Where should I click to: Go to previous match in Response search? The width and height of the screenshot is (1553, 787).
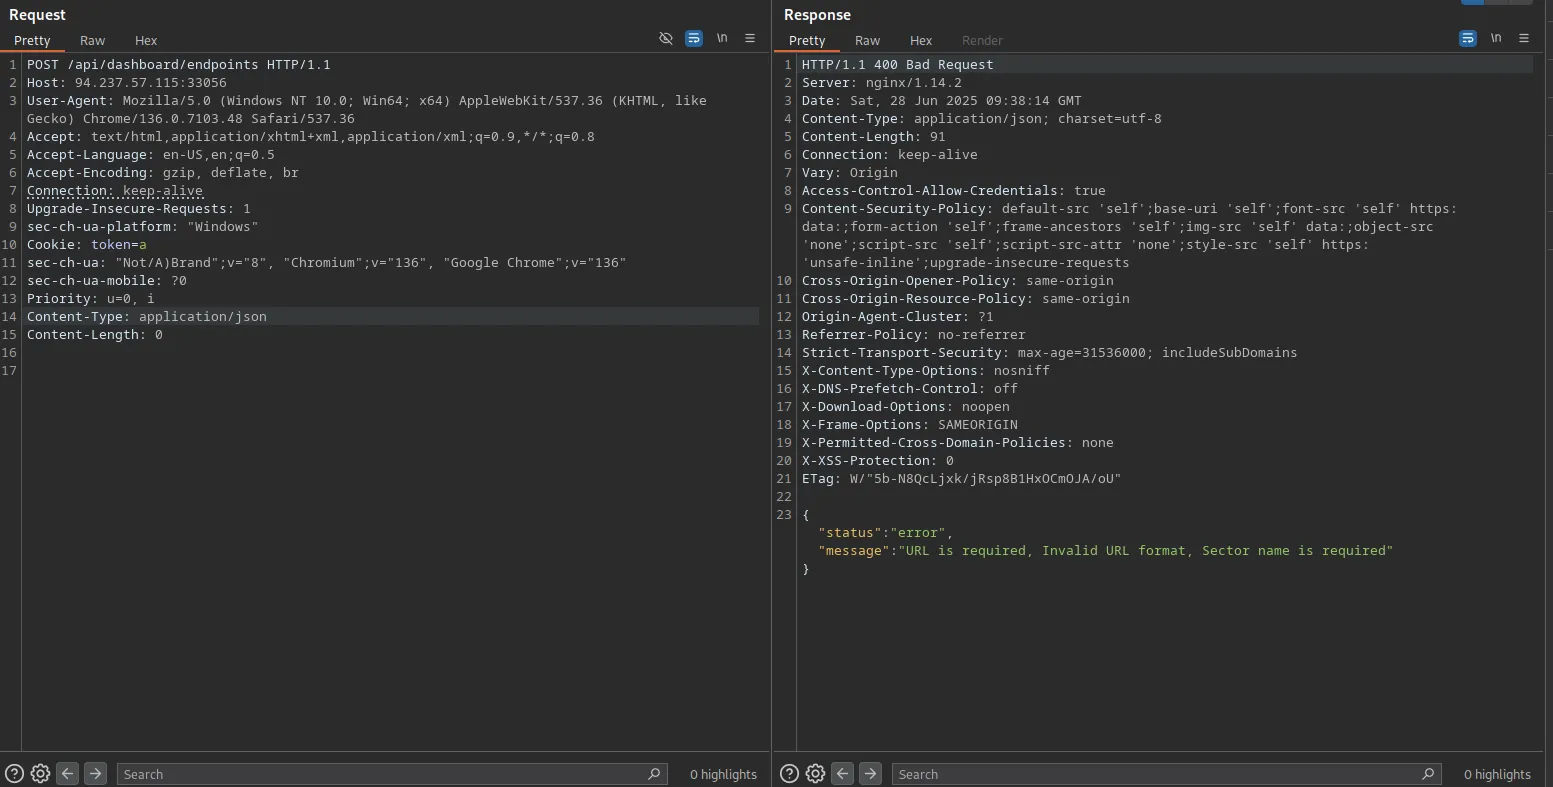tap(843, 773)
